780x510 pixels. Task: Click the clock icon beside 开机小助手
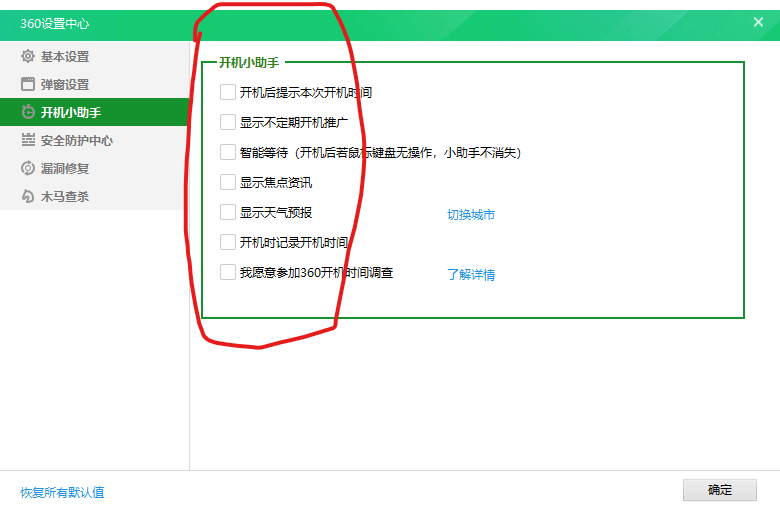(28, 112)
